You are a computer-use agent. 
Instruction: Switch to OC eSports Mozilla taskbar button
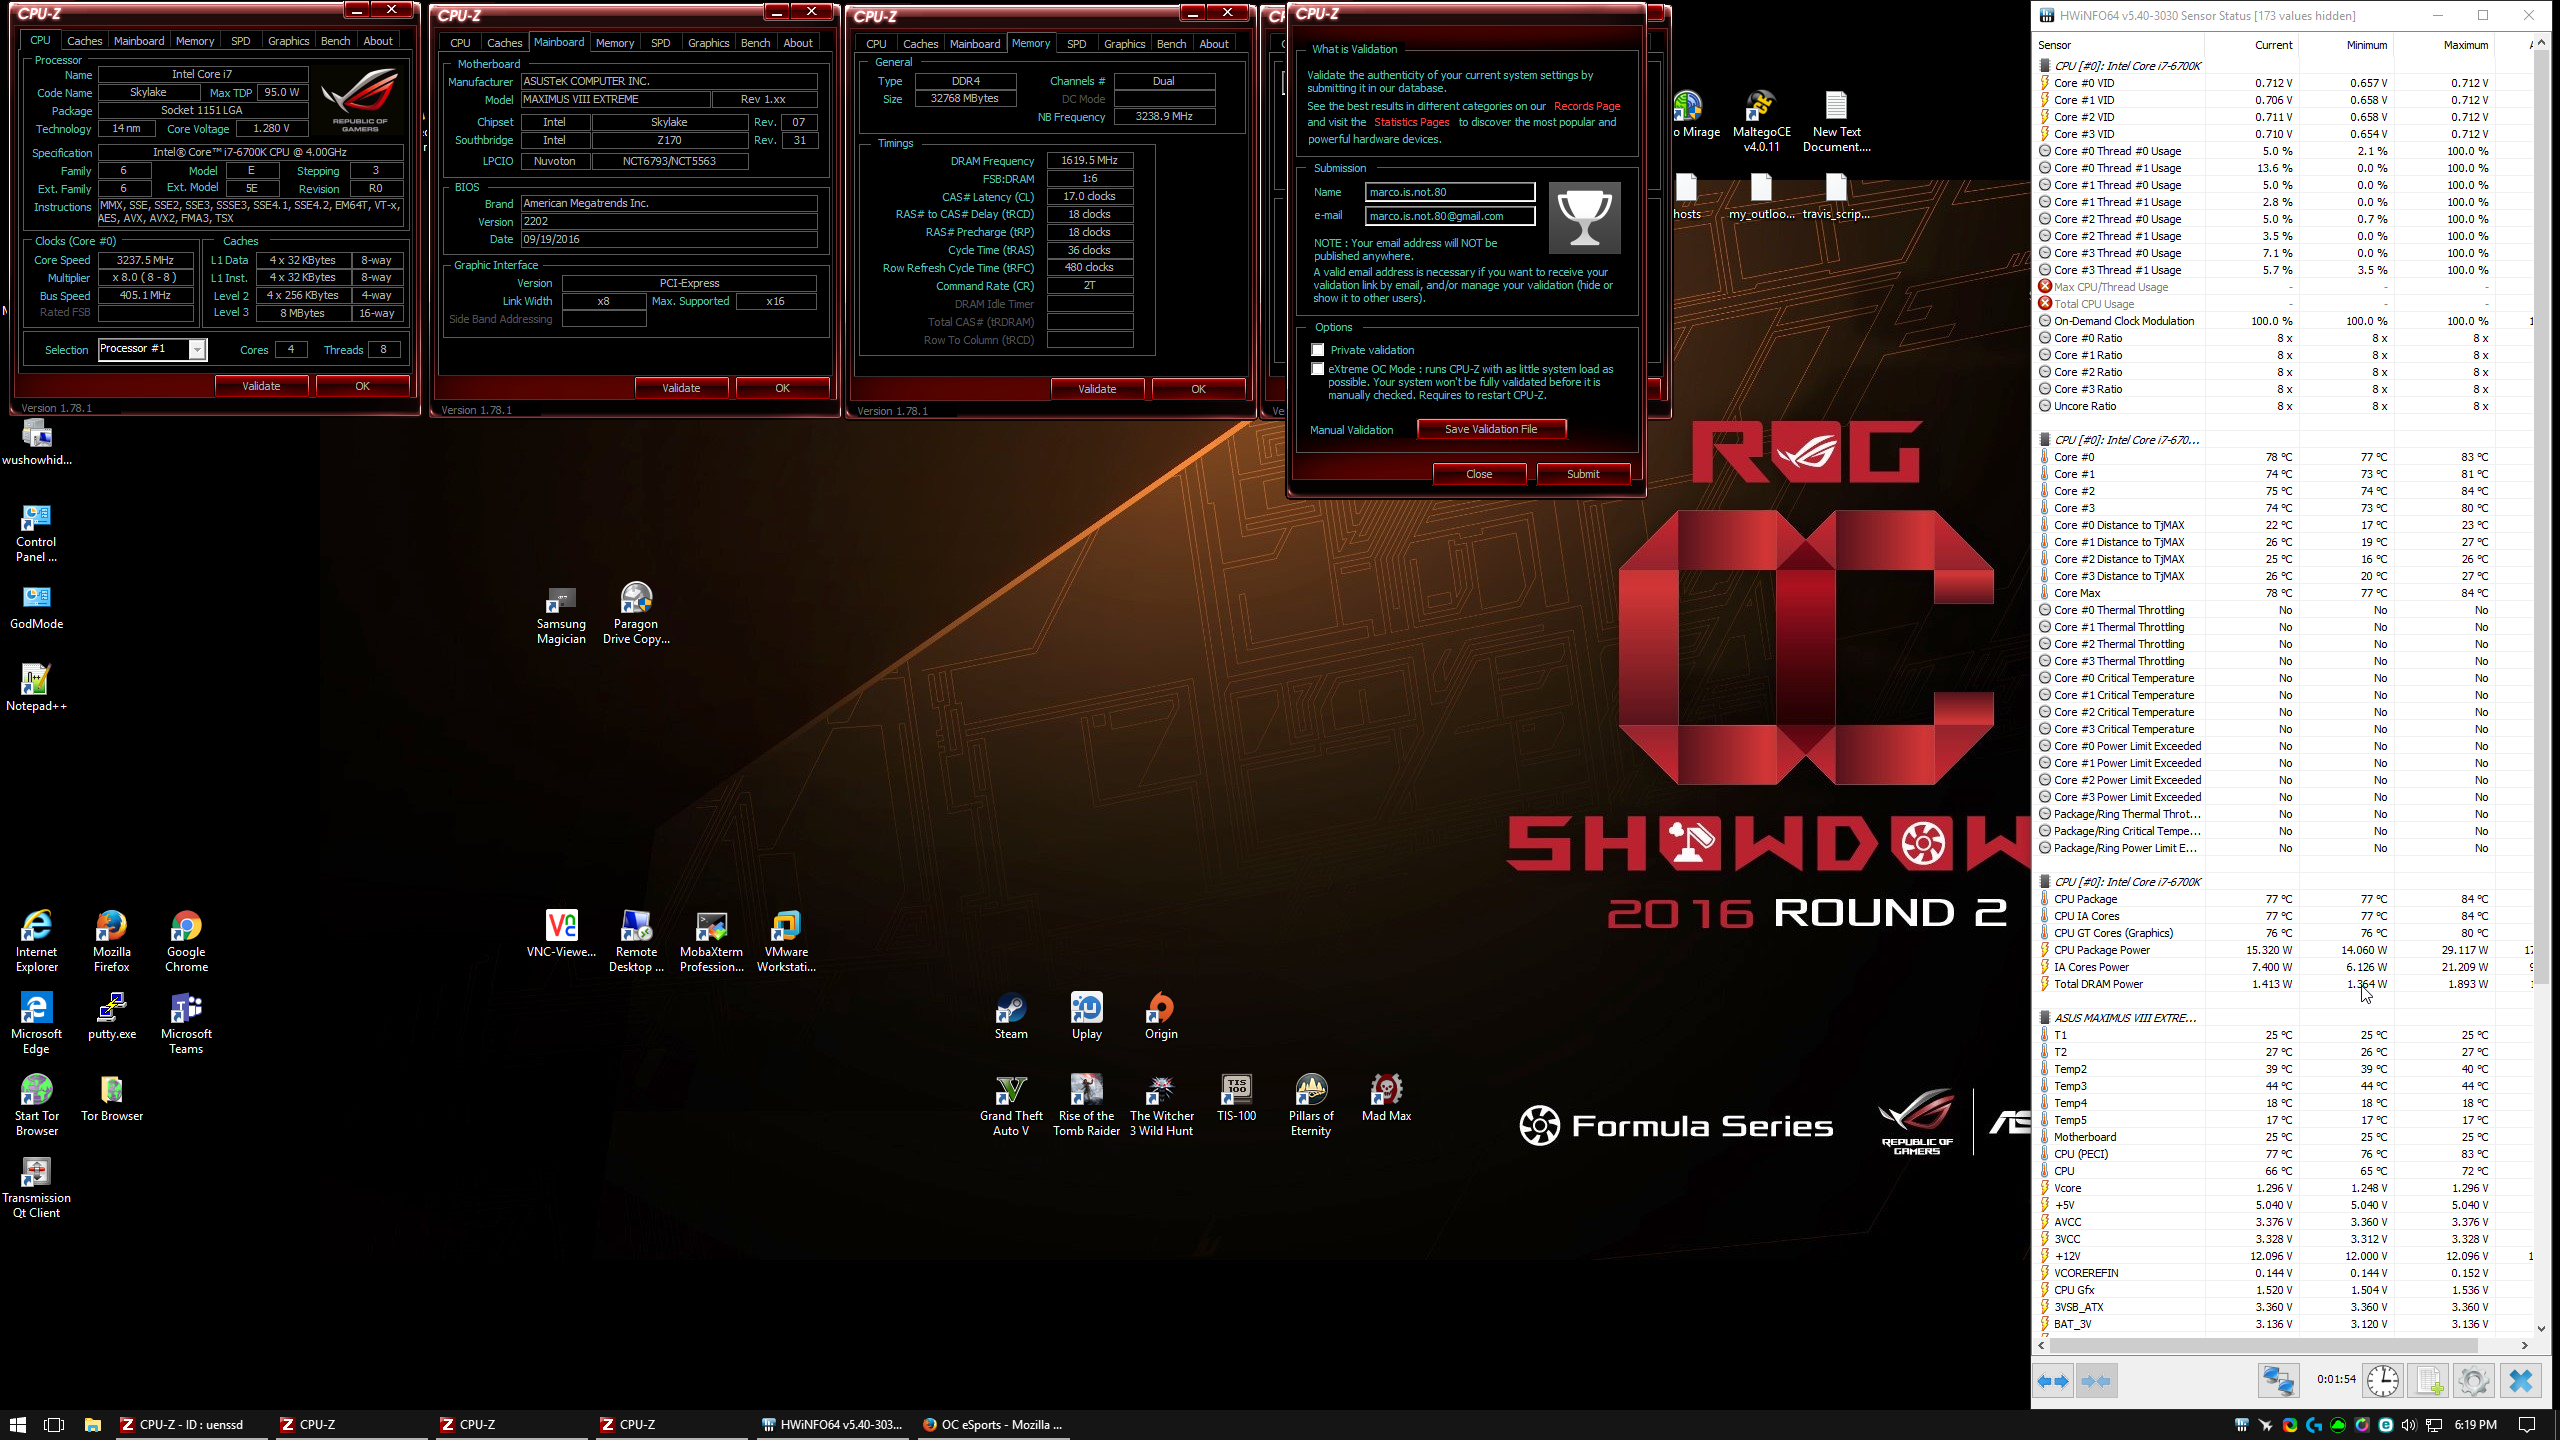(x=992, y=1425)
